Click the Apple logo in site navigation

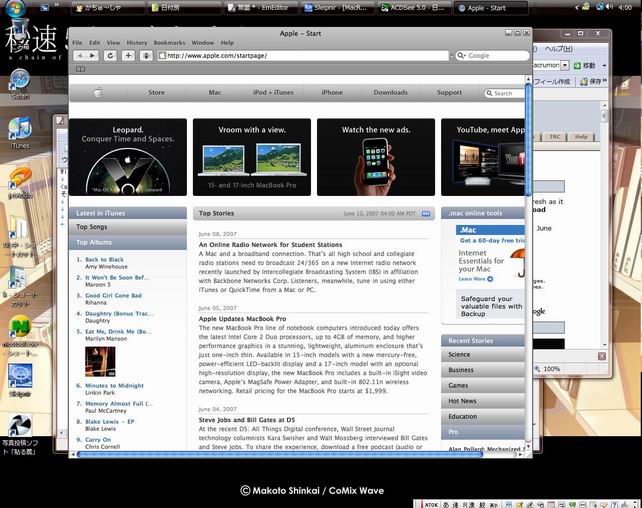pos(98,93)
